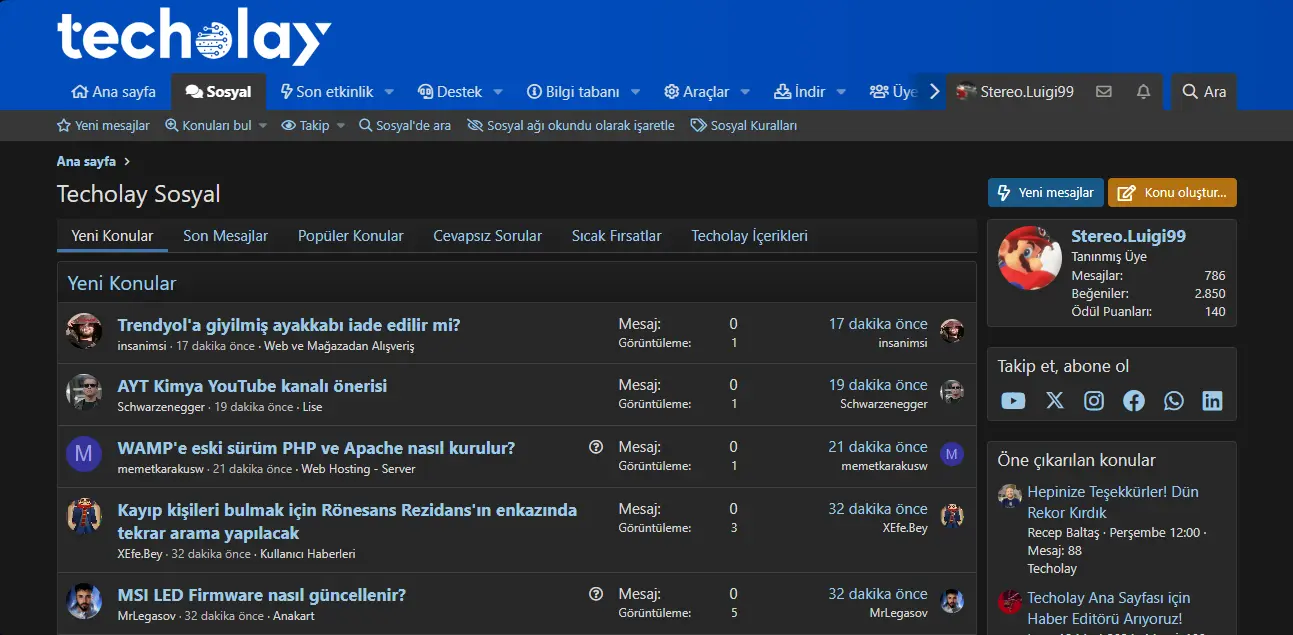Viewport: 1293px width, 635px height.
Task: Open thread MSI LED Firmware nasıl güncellenir?
Action: 262,595
